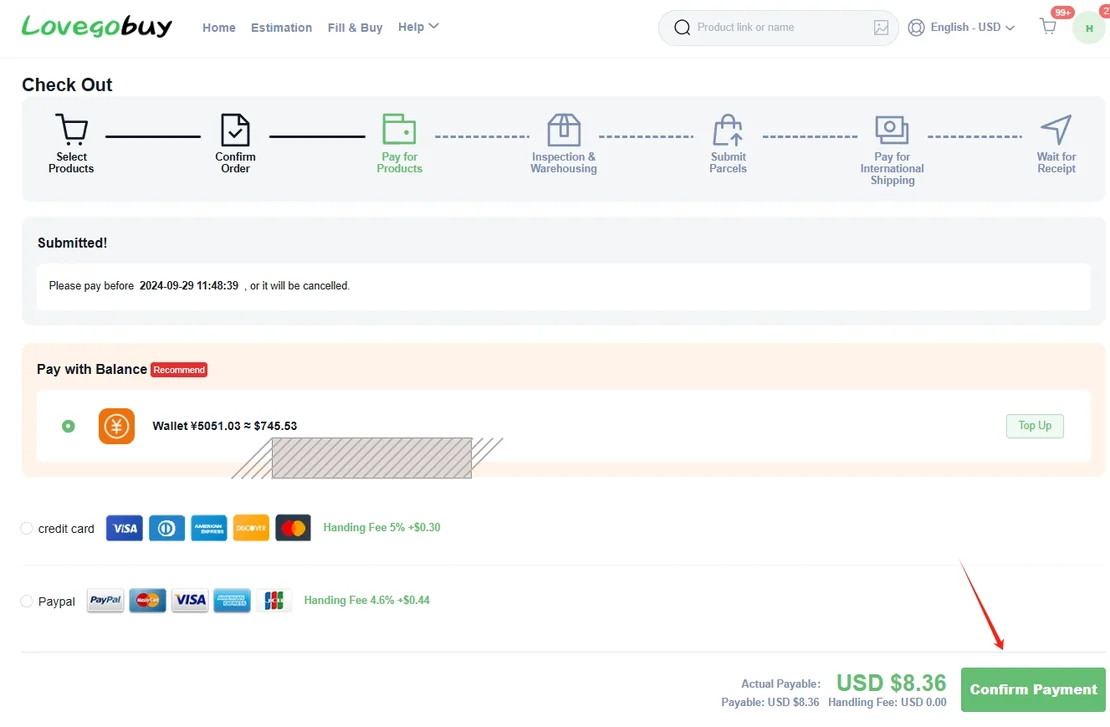
Task: Click the Pay for International Shipping icon
Action: (x=892, y=130)
